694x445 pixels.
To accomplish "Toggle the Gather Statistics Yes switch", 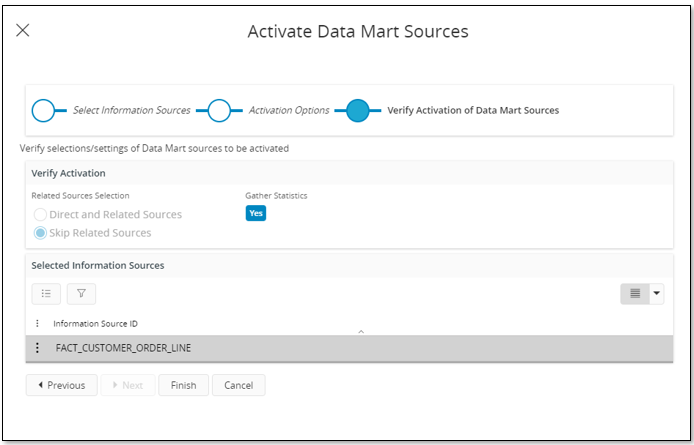I will 256,213.
